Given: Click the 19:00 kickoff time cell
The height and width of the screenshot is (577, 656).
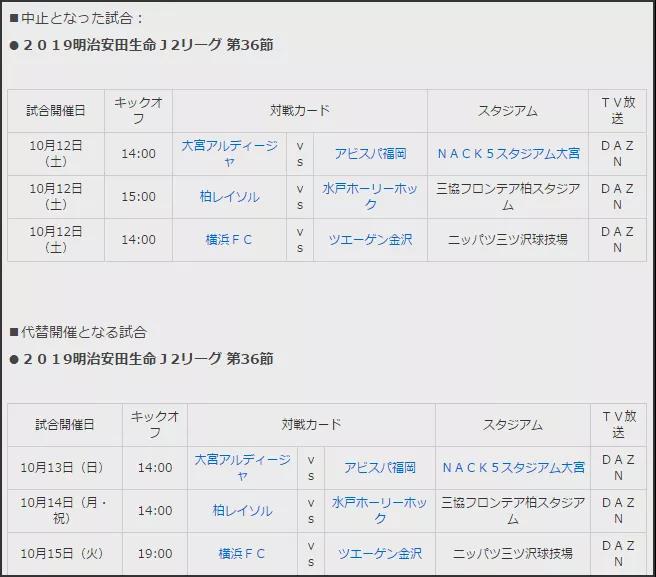Looking at the screenshot, I should (155, 554).
